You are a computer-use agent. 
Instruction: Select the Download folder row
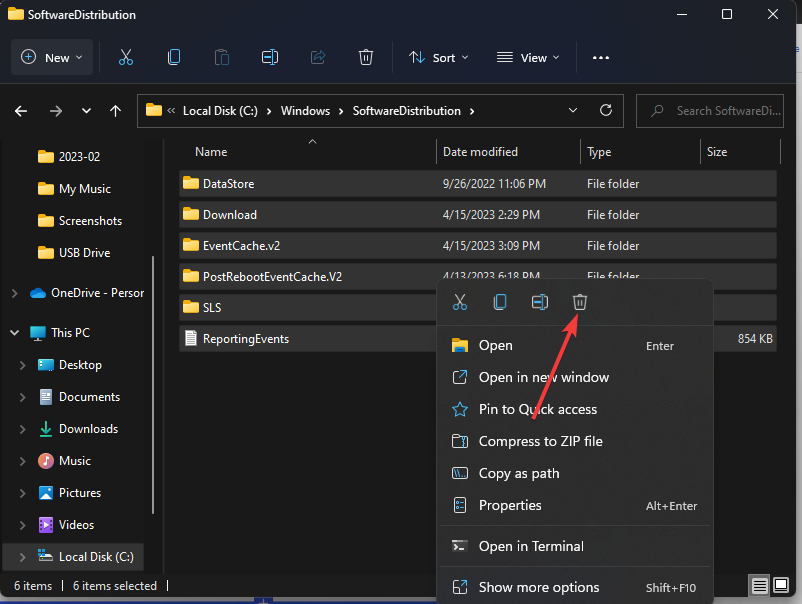478,215
